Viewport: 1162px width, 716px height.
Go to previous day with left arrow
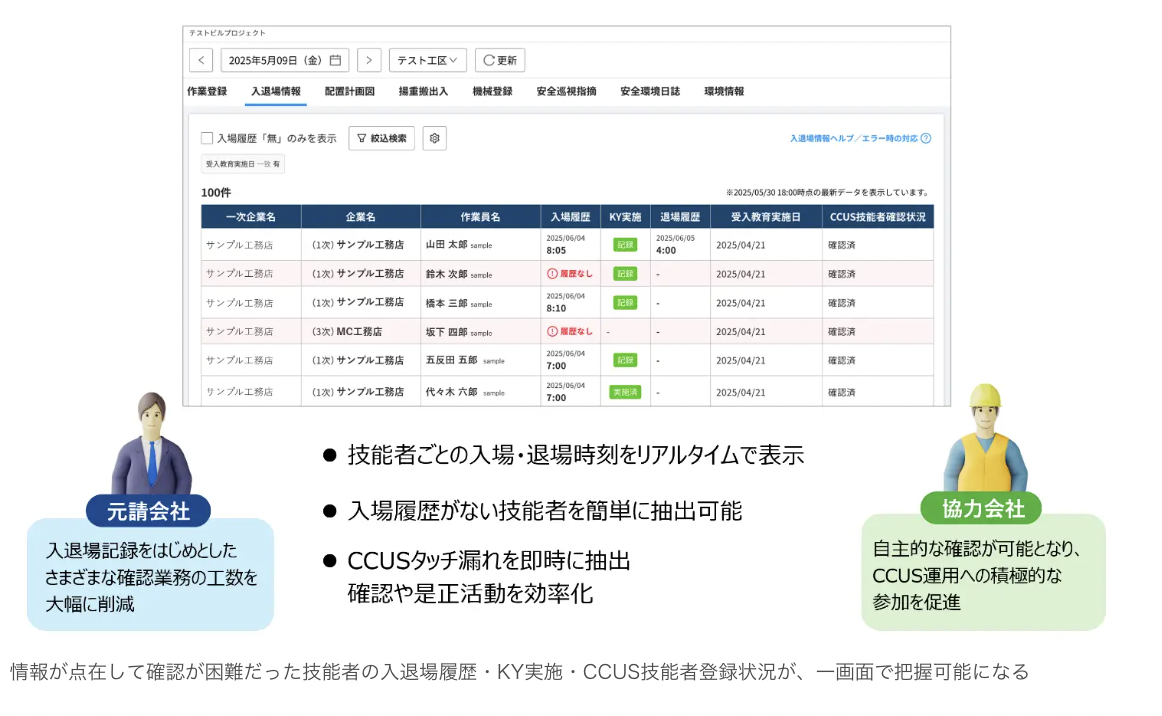click(201, 60)
